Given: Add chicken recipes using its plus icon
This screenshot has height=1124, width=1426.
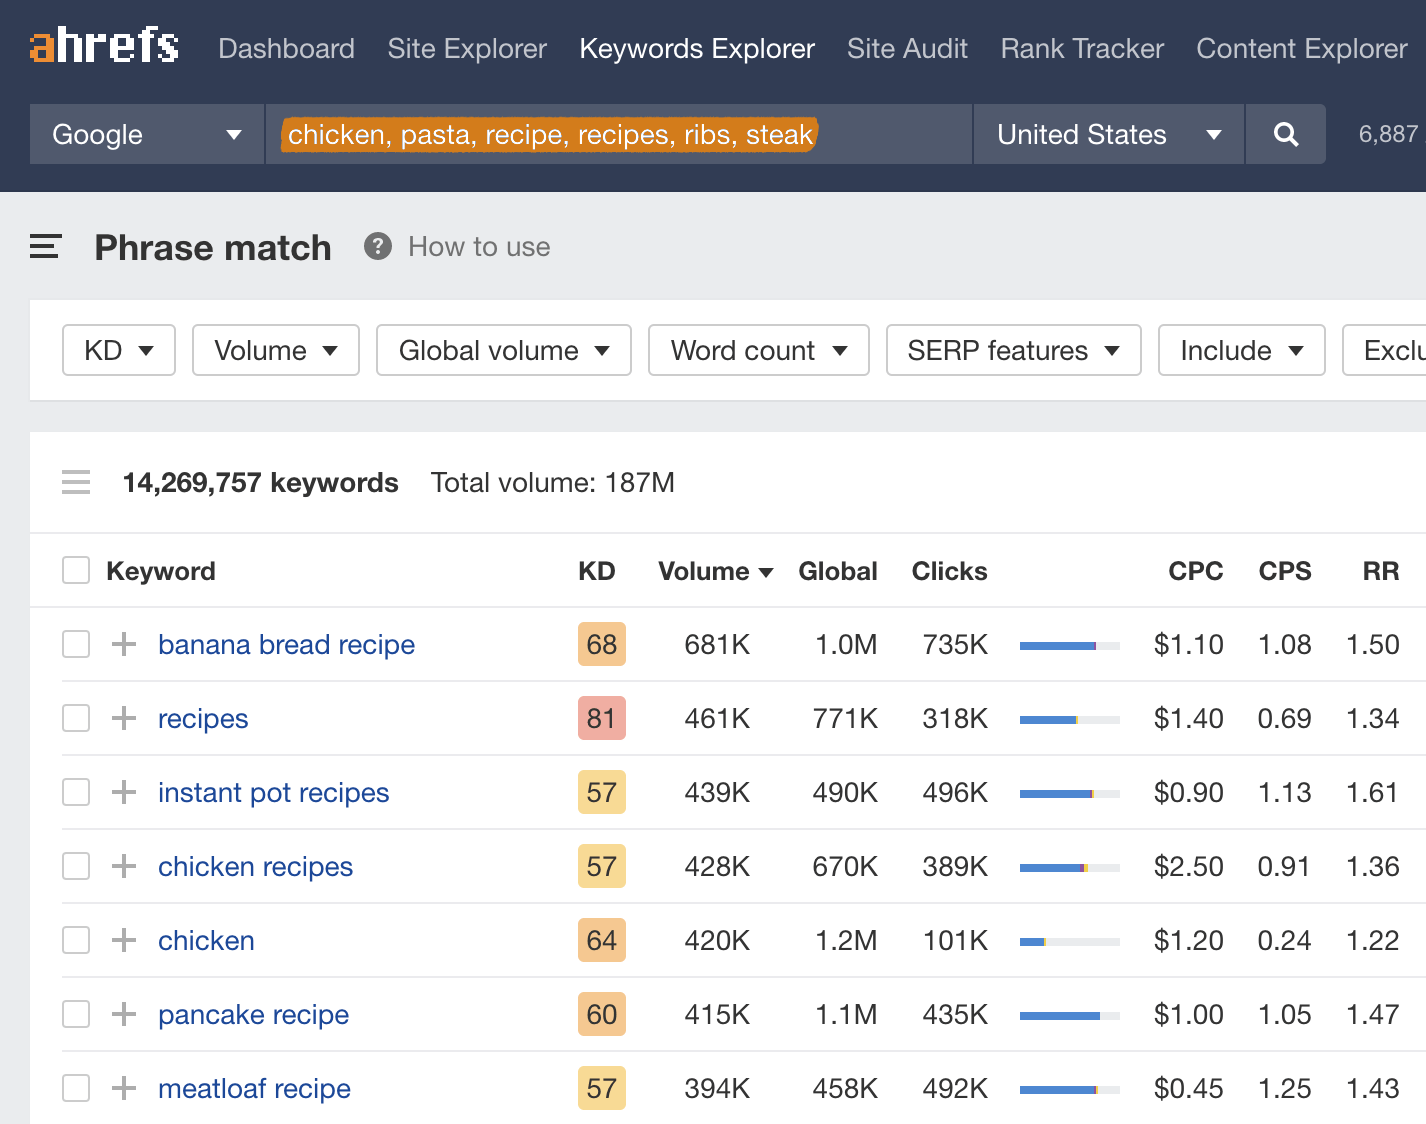Looking at the screenshot, I should 124,866.
